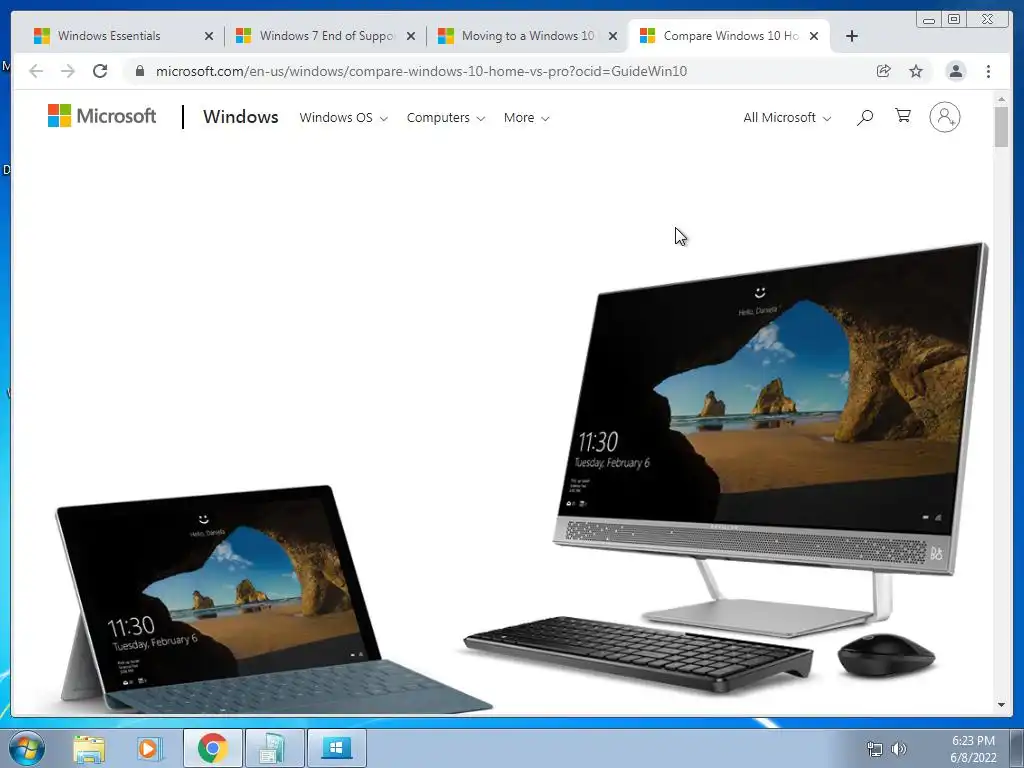The image size is (1024, 768).
Task: Click the desktop all-in-one computer image
Action: (771, 441)
